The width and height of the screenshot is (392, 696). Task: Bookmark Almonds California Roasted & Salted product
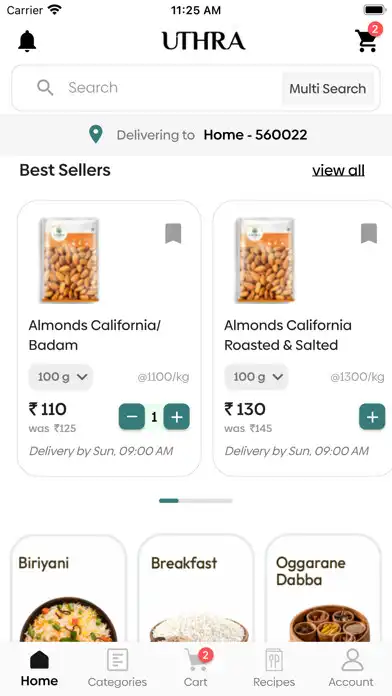pyautogui.click(x=368, y=233)
